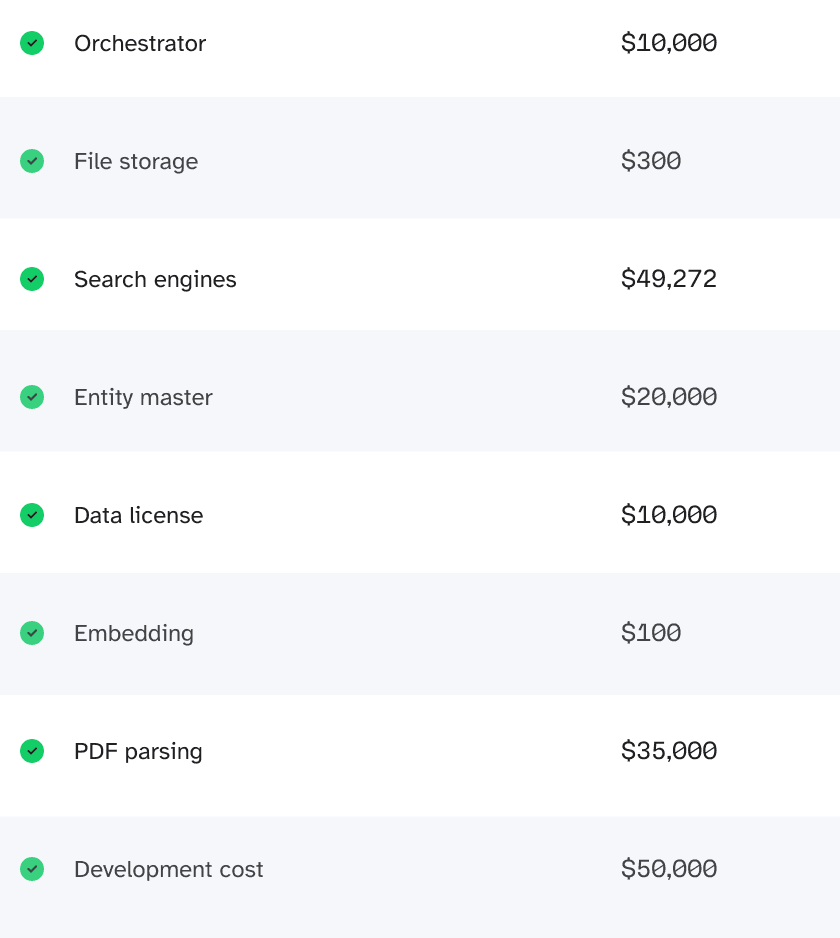Screen dimensions: 840x938
Task: Select the Embedding row label
Action: click(134, 634)
